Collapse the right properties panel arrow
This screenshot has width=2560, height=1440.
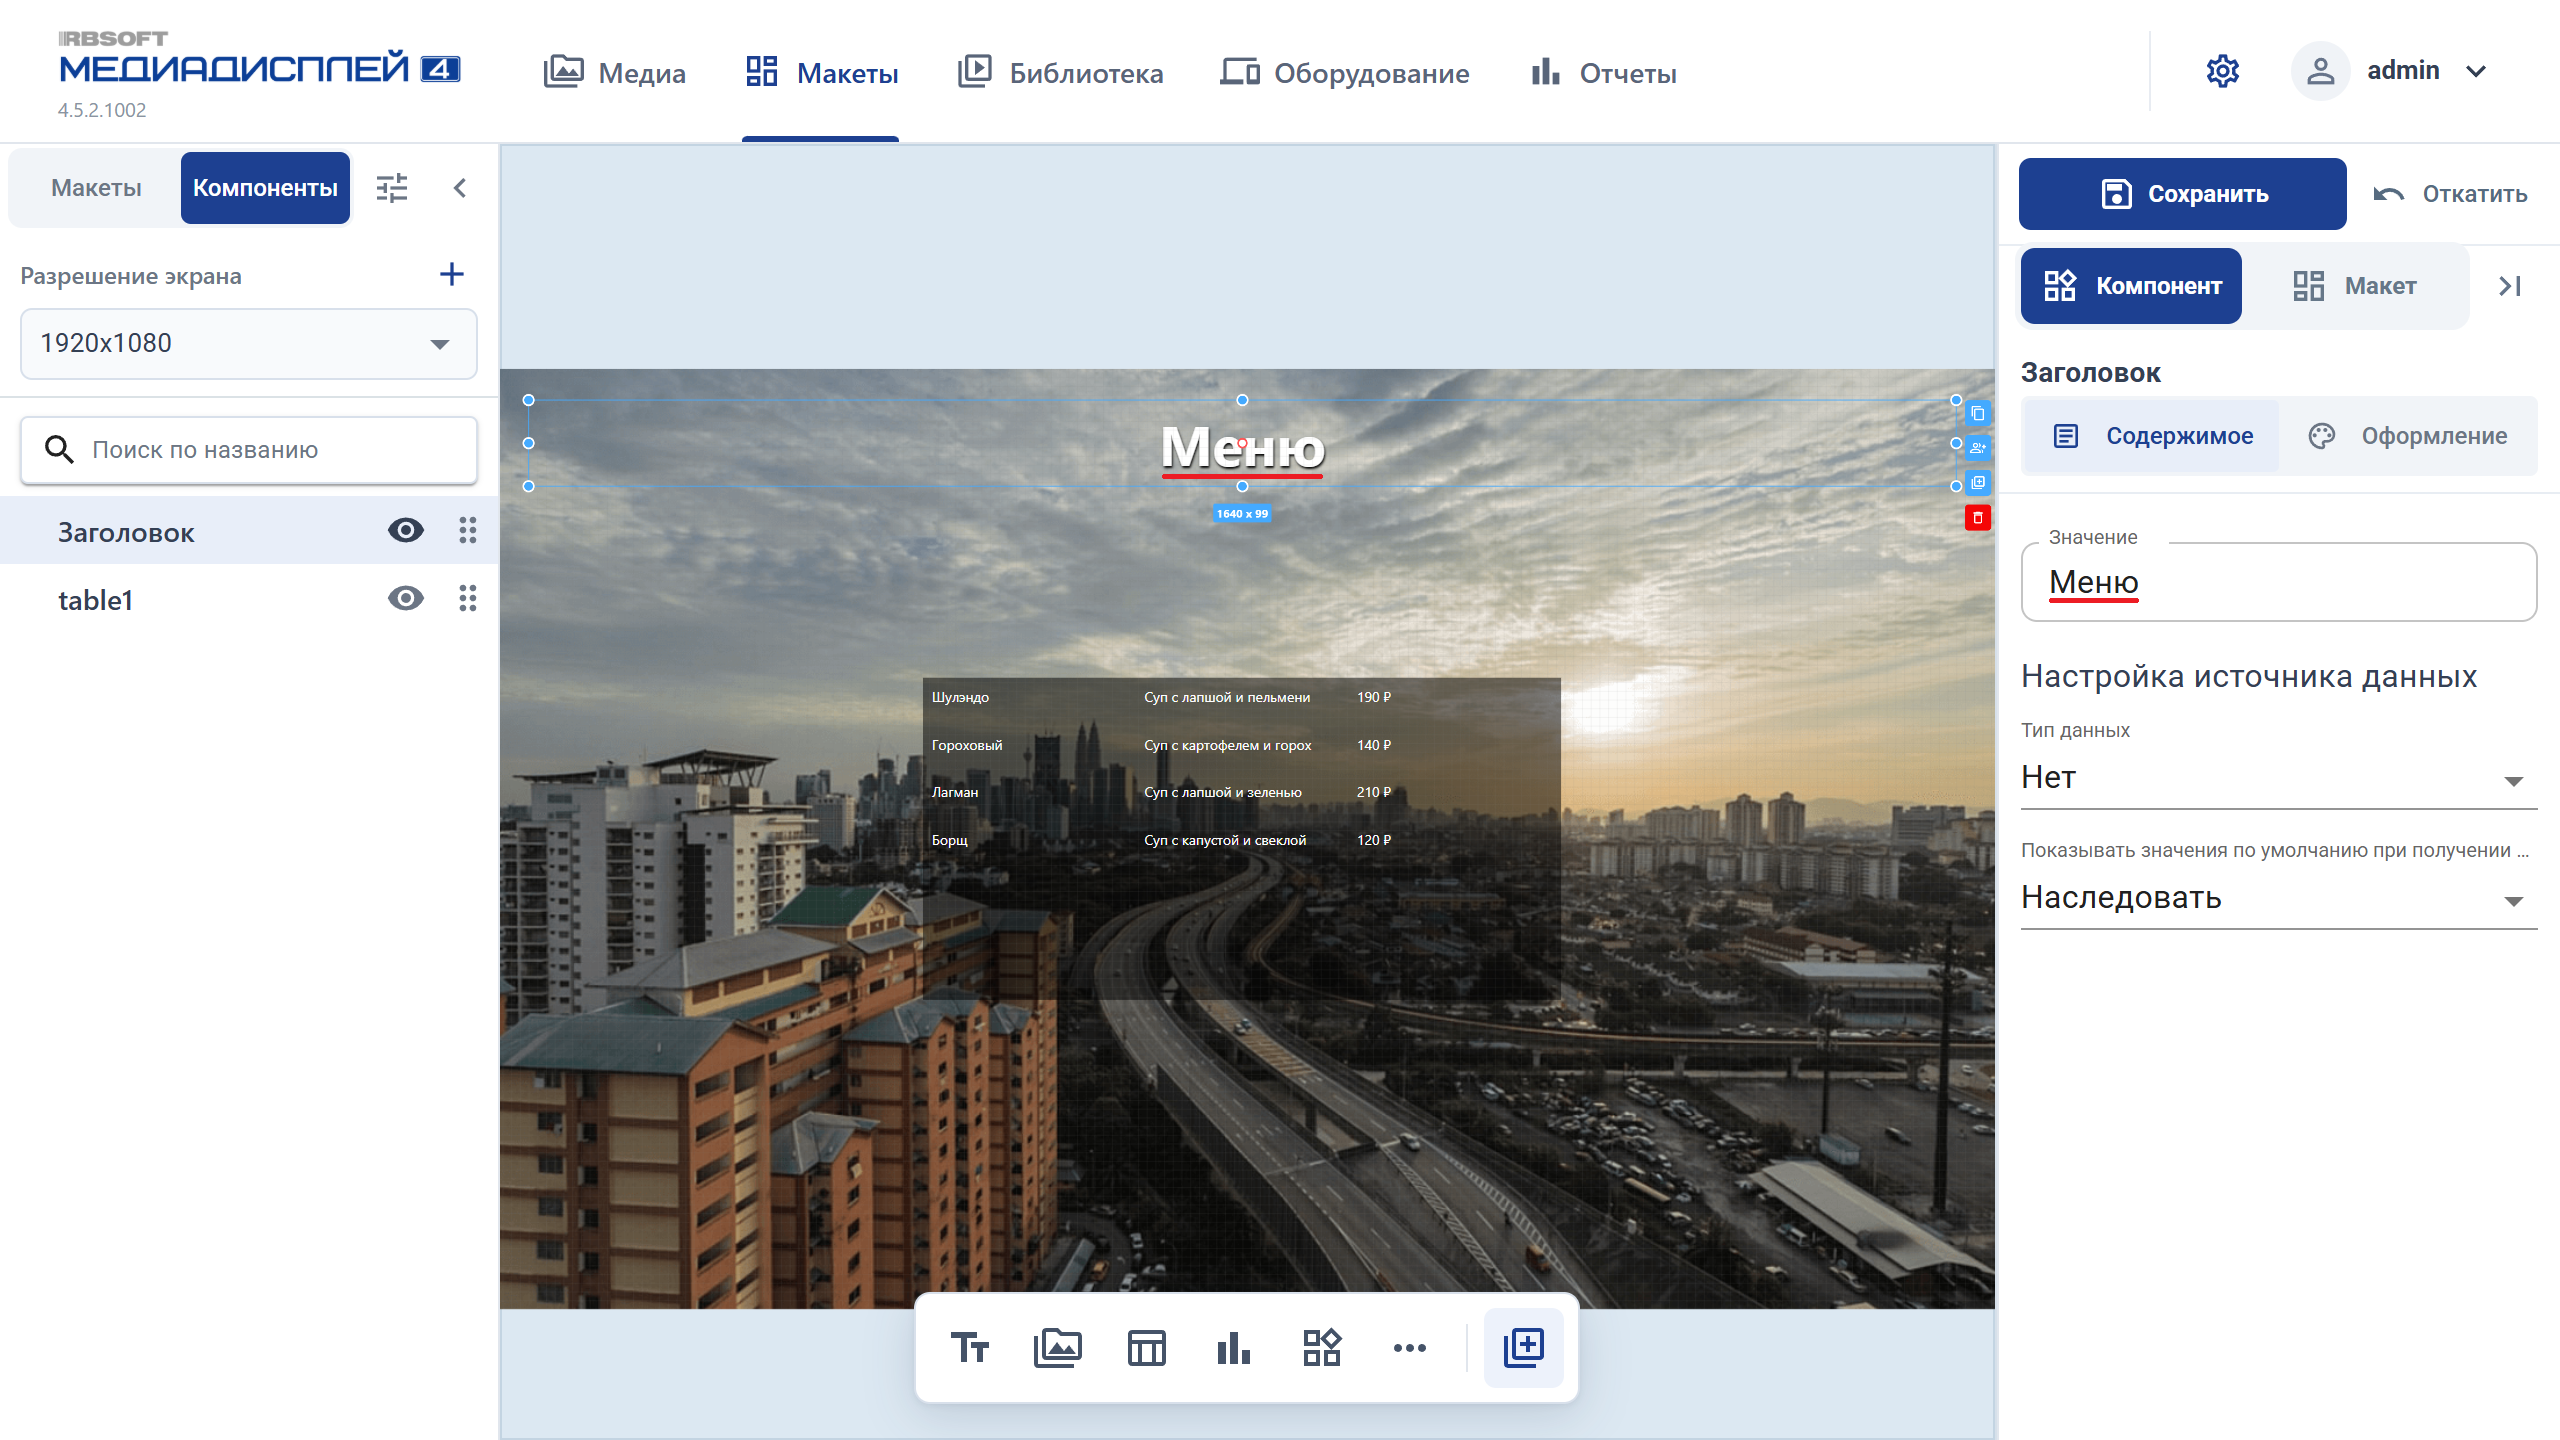click(x=2510, y=286)
